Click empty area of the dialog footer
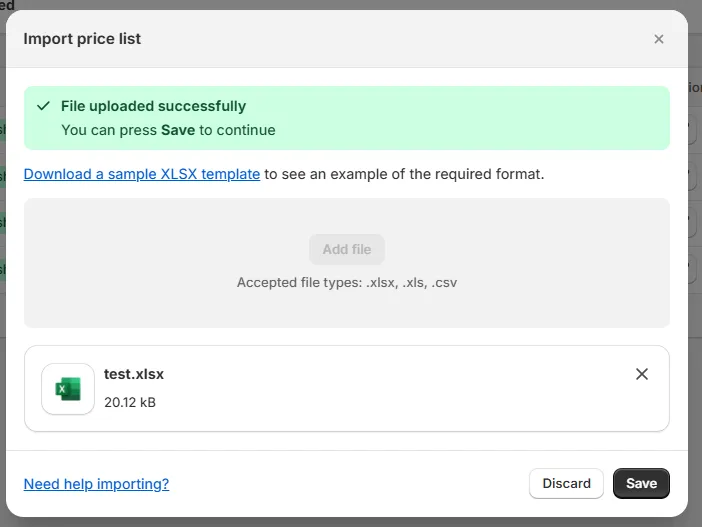Screen dimensions: 702x527 (349, 484)
